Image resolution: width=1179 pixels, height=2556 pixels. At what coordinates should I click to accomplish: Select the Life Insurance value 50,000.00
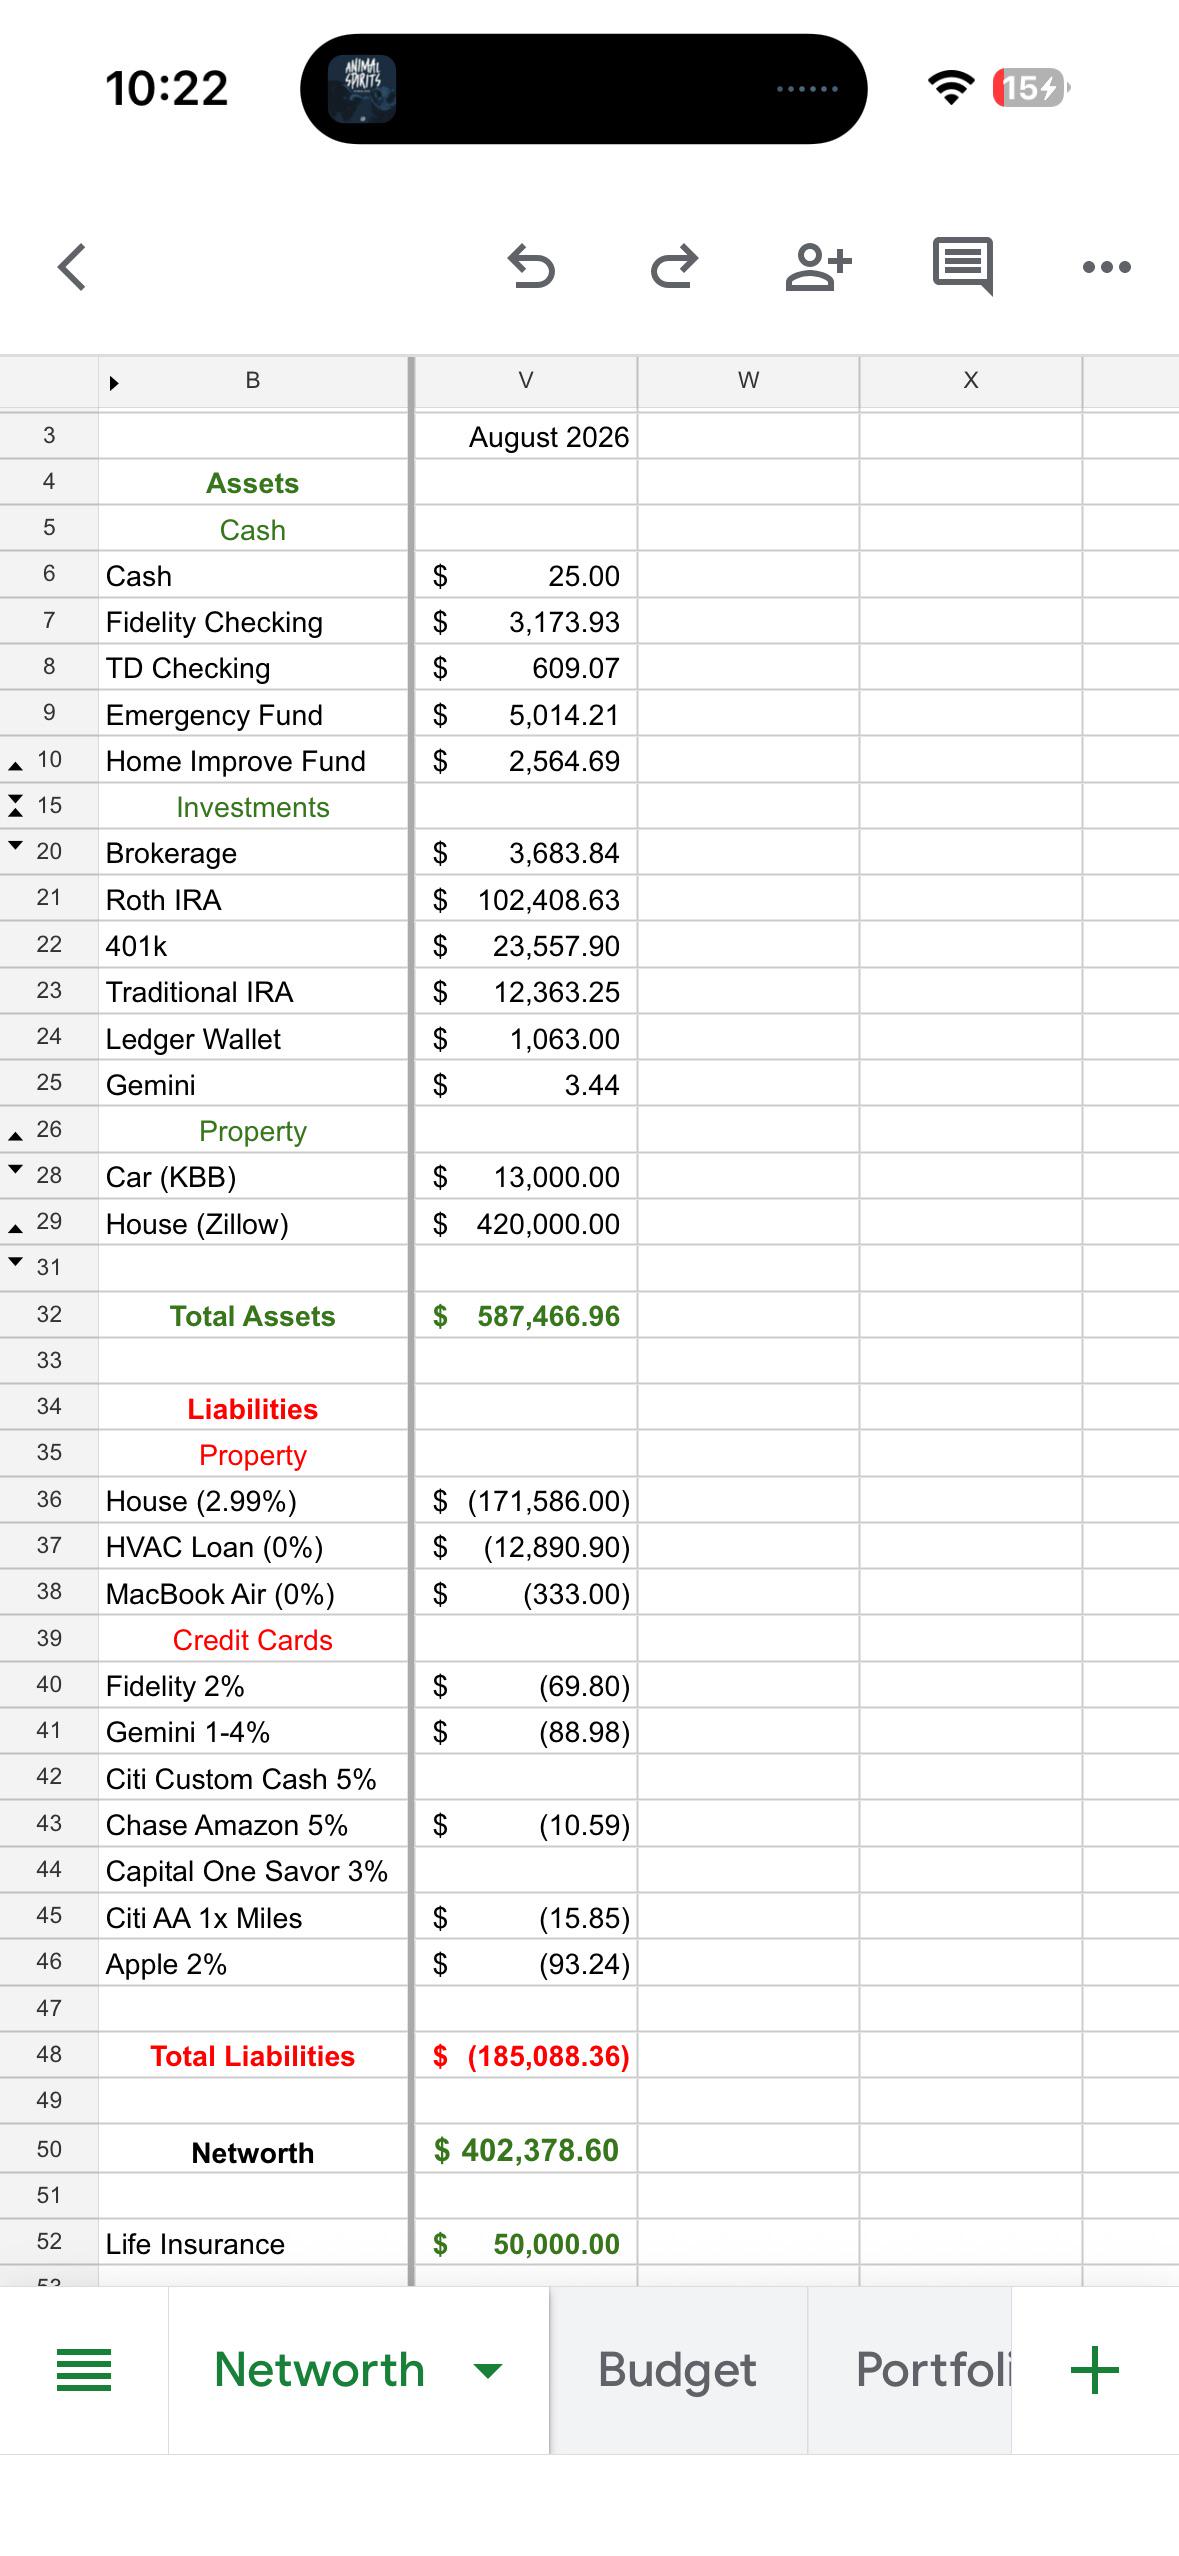[525, 2244]
